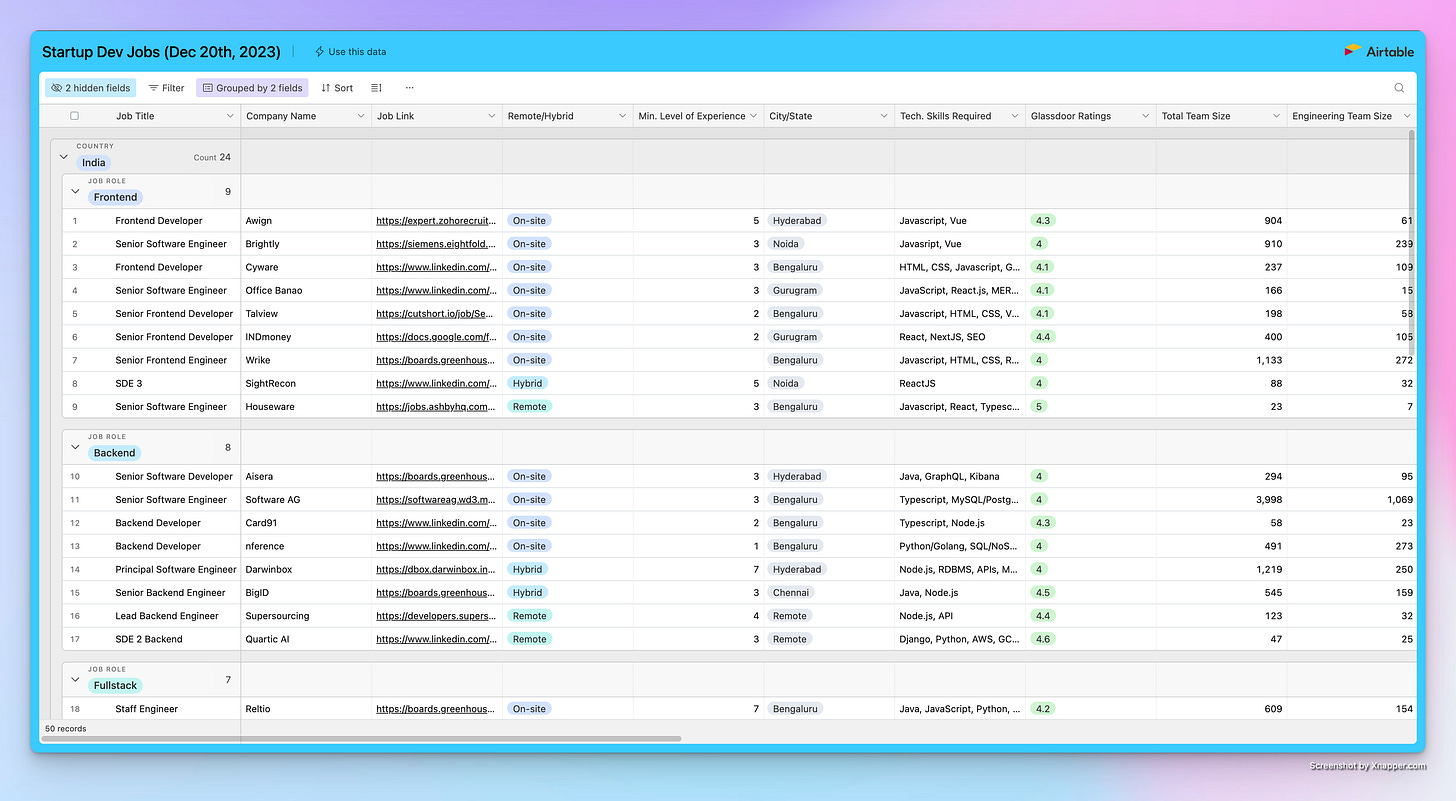Select the Wrike company cell
Viewport: 1456px width, 801px height.
pos(306,360)
